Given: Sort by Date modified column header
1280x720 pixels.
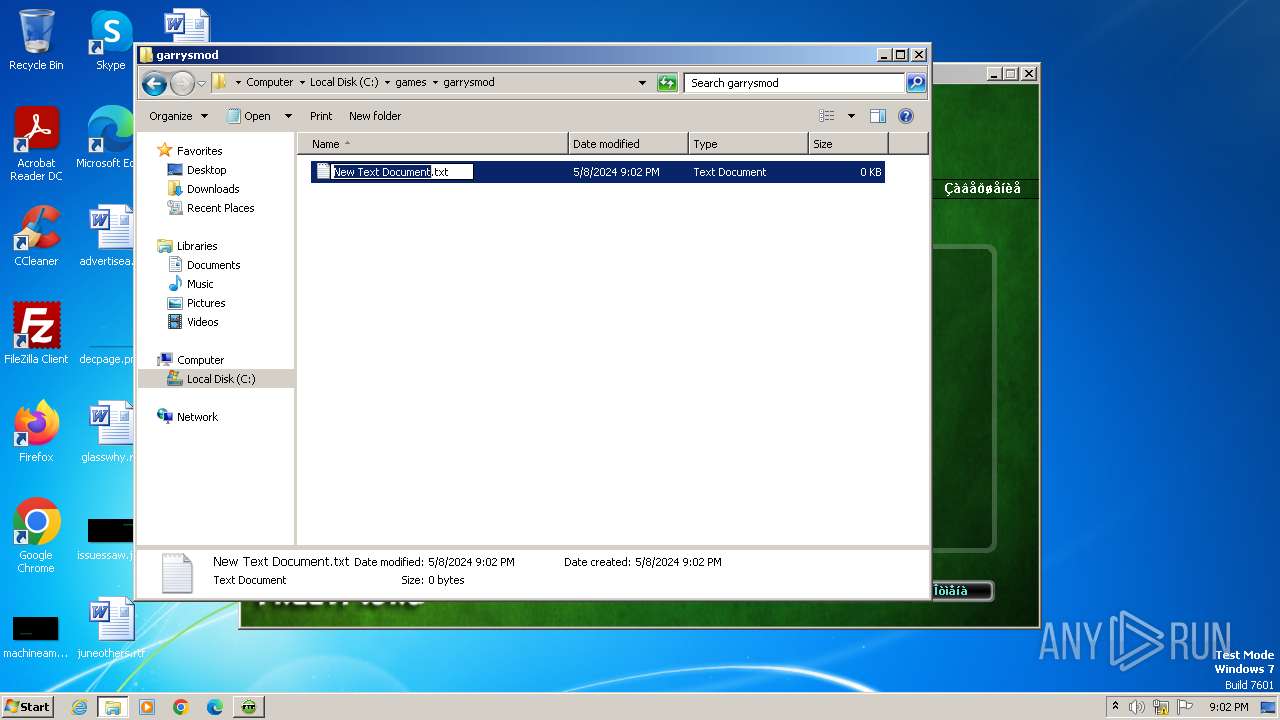Looking at the screenshot, I should 628,144.
